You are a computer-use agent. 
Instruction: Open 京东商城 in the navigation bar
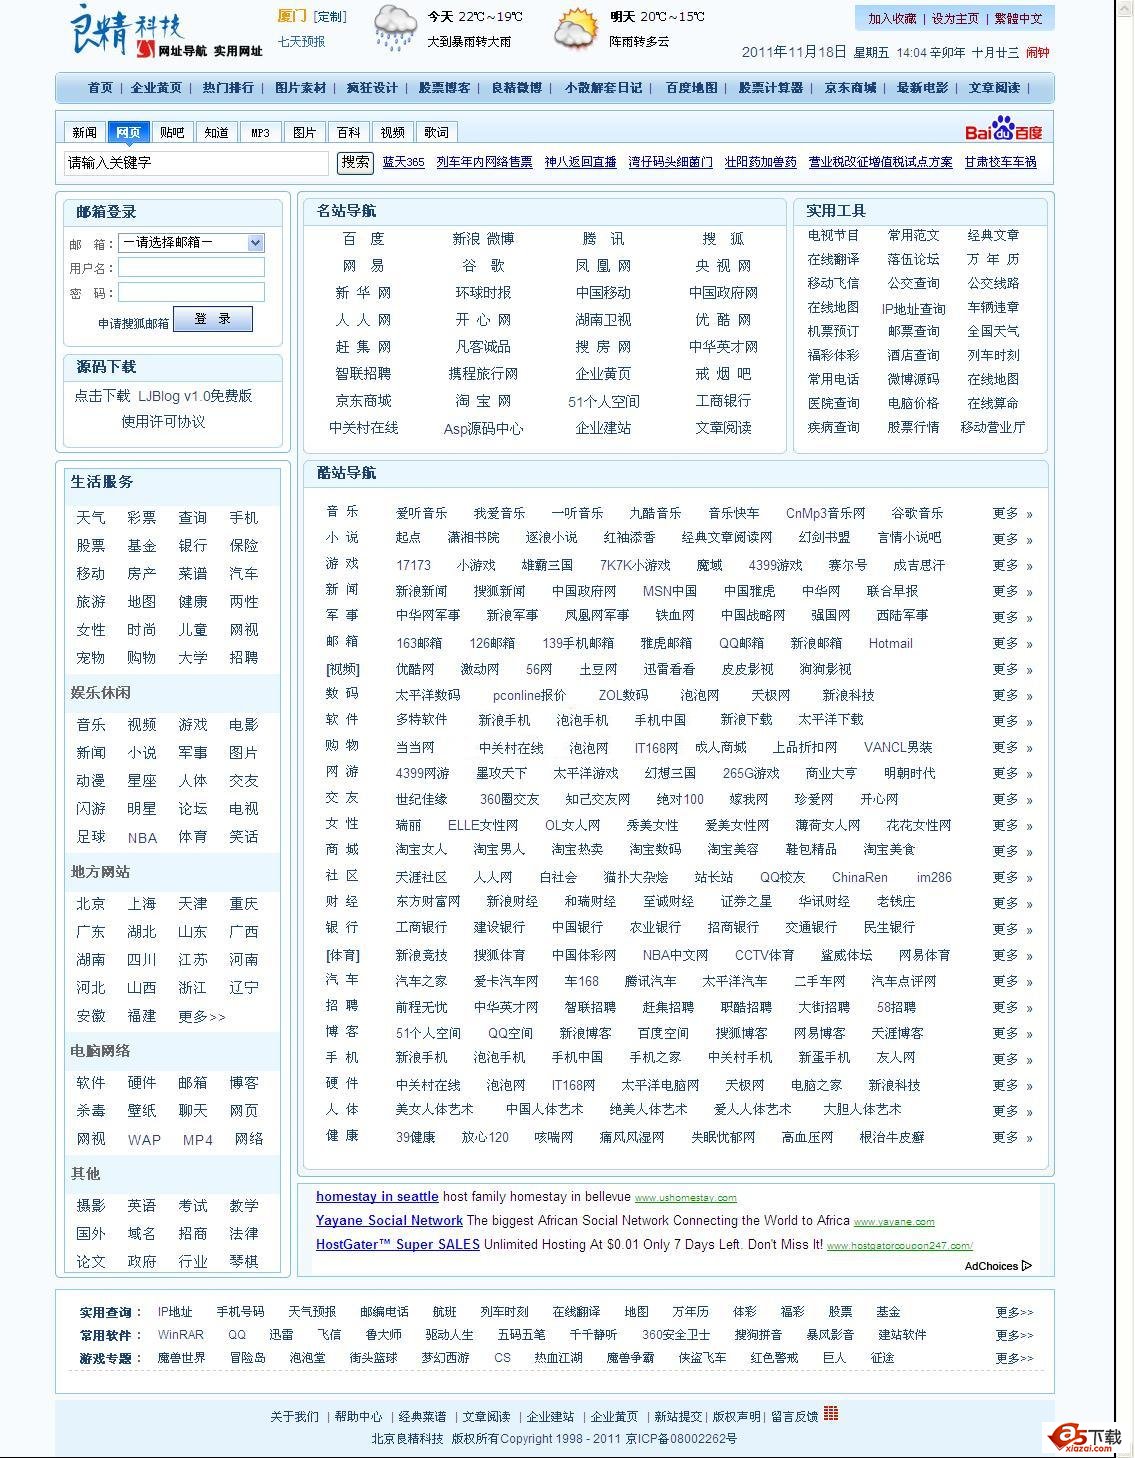pyautogui.click(x=850, y=88)
